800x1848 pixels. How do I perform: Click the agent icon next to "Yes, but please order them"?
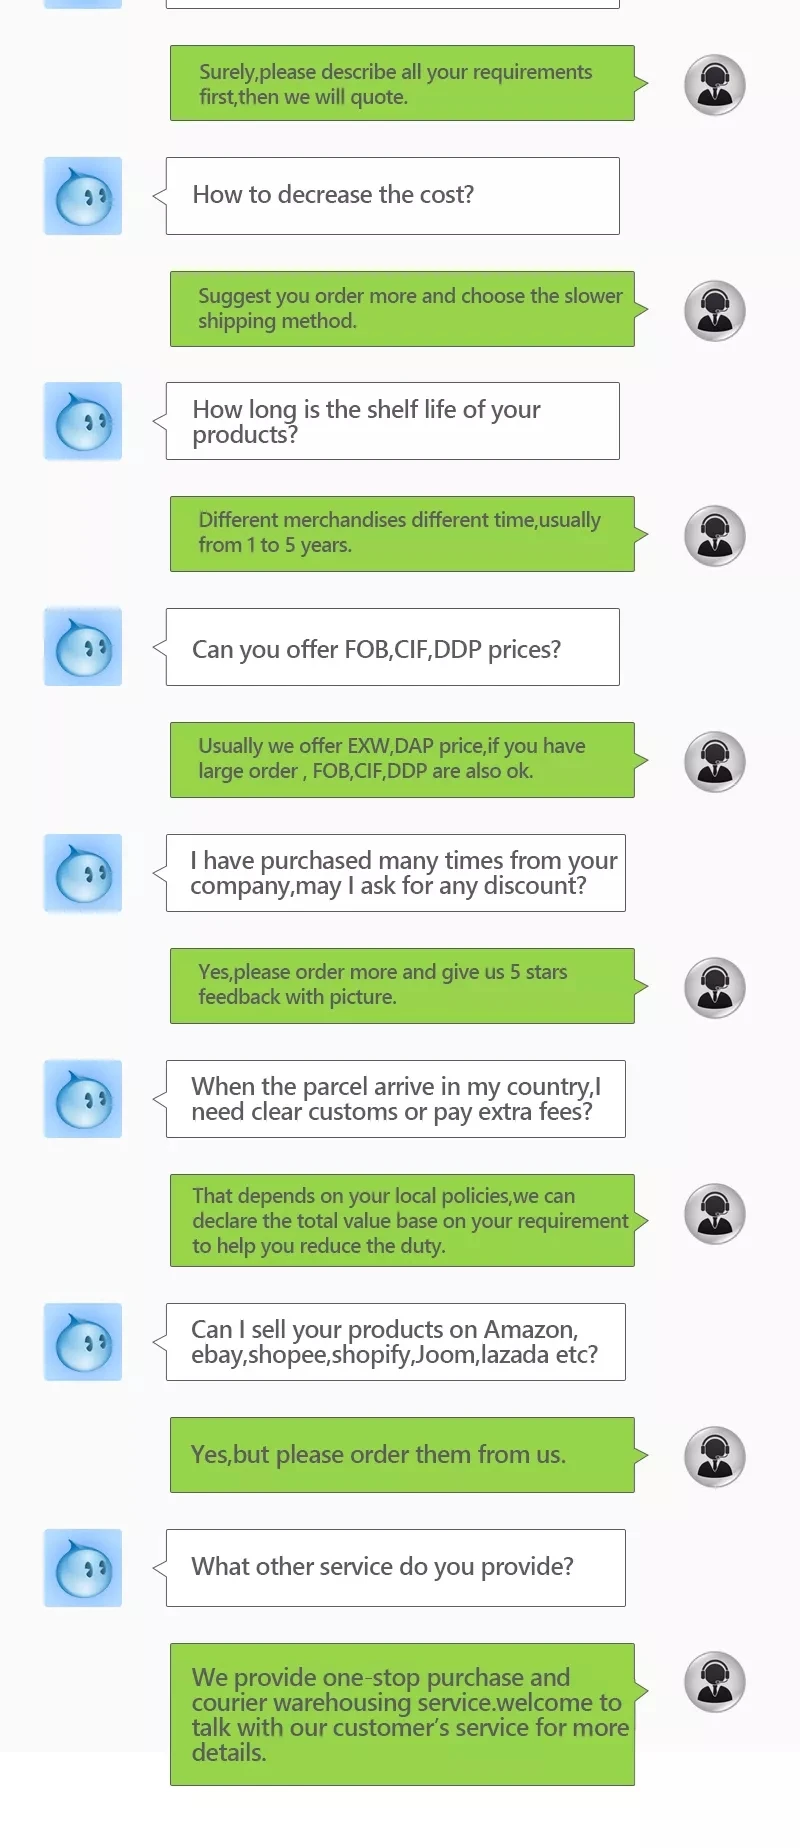(x=715, y=1457)
